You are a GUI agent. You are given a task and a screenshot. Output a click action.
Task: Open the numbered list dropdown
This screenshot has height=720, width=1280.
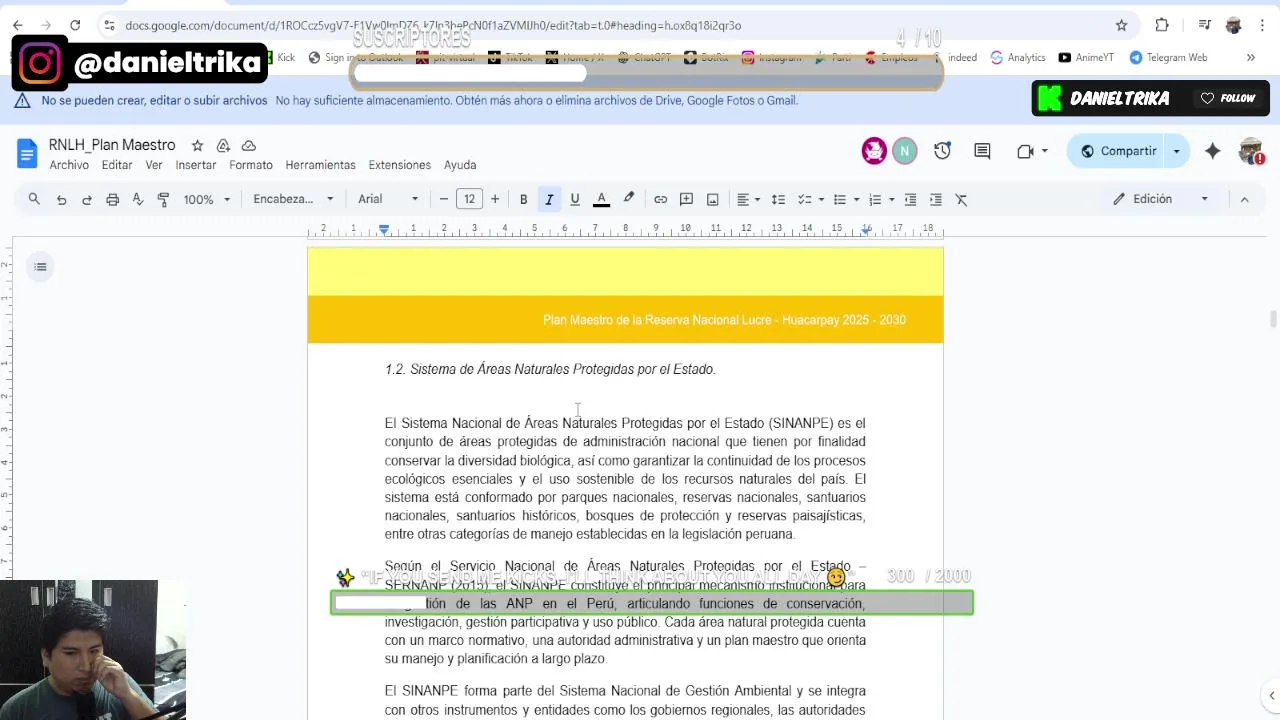[881, 199]
